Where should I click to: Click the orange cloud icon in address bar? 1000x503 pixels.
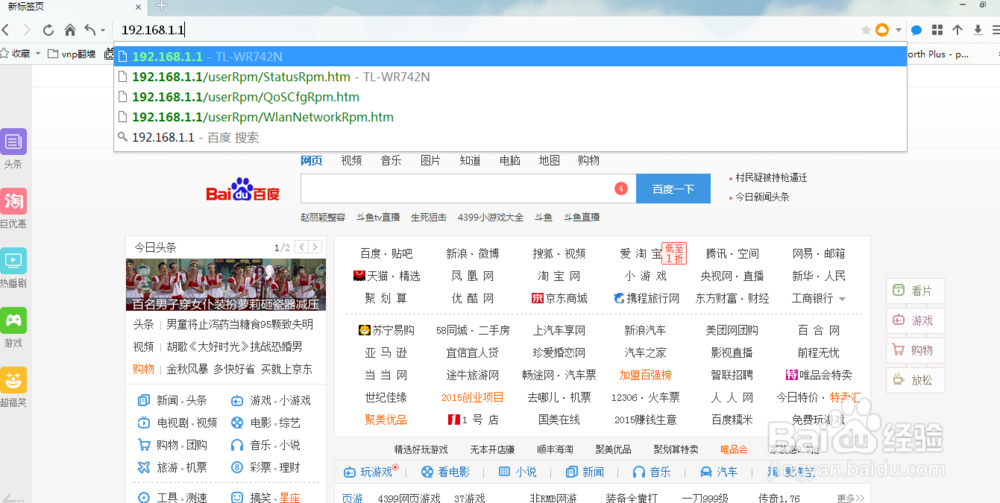[x=882, y=30]
